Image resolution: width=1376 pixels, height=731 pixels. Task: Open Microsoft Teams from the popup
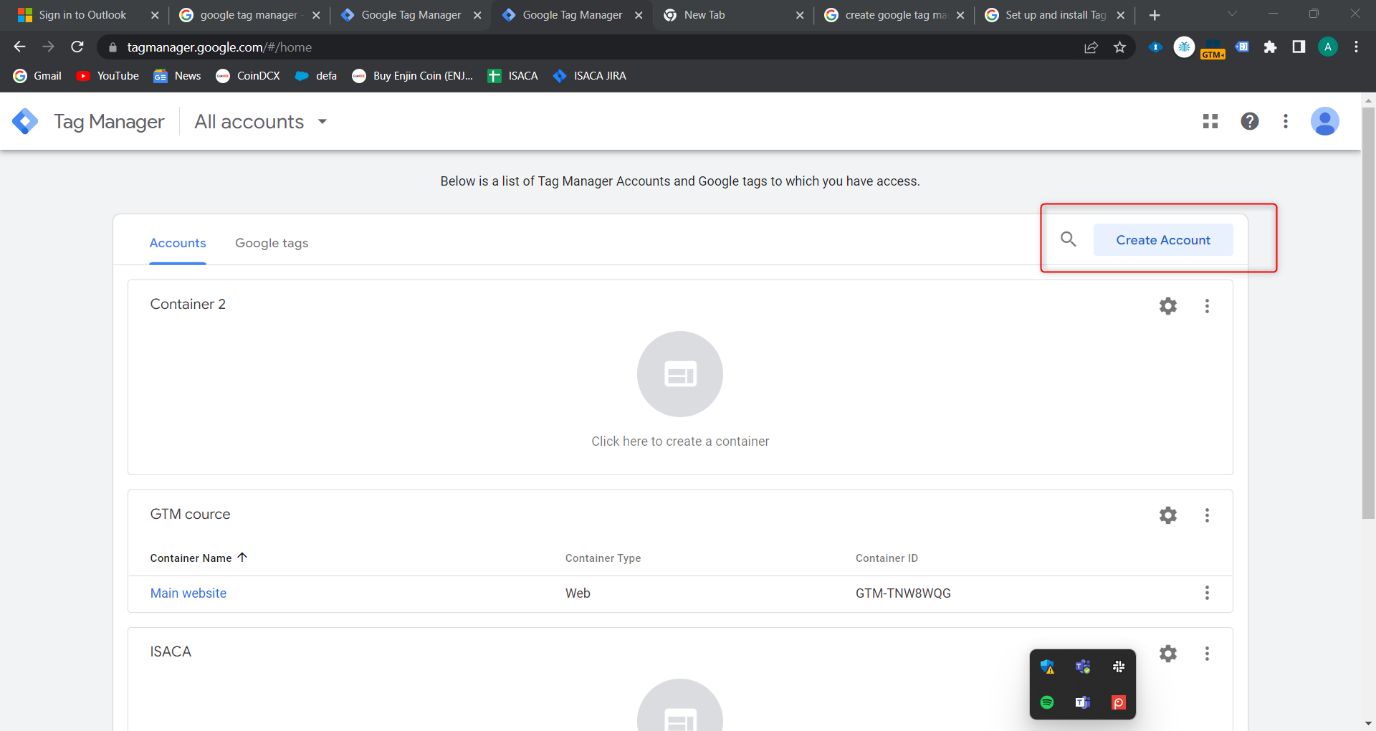coord(1082,702)
